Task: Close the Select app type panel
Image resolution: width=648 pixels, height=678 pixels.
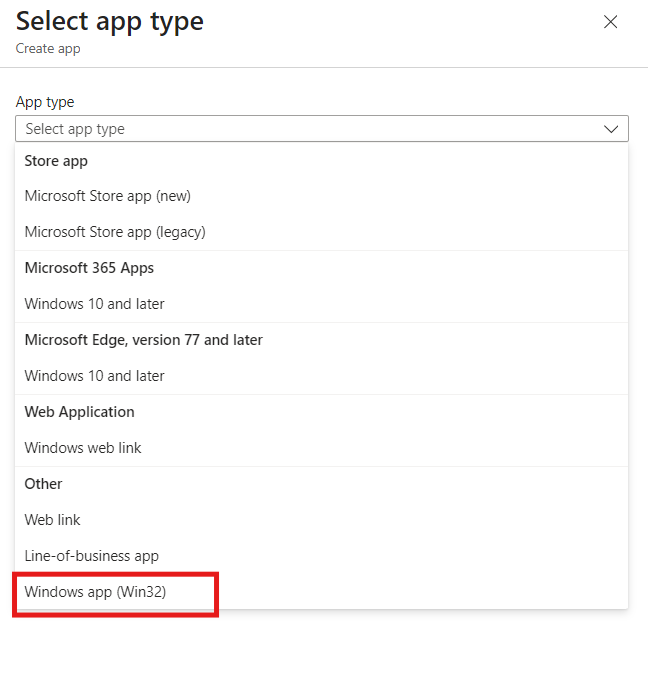Action: pyautogui.click(x=610, y=22)
